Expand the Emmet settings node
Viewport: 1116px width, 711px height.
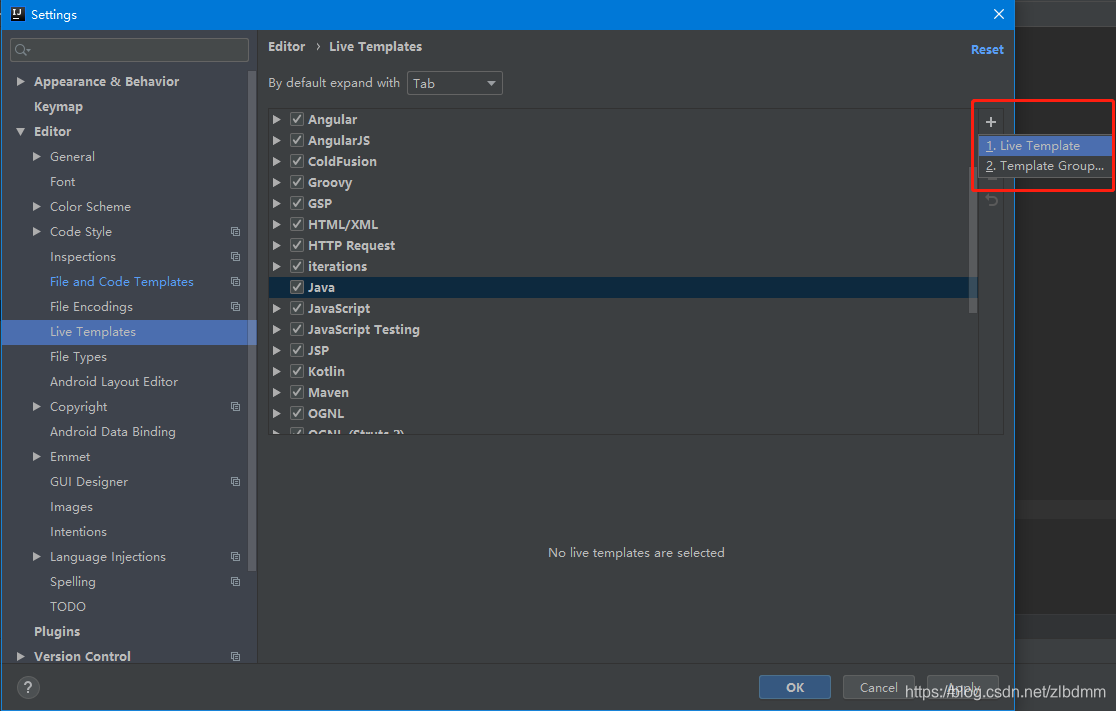tap(37, 457)
